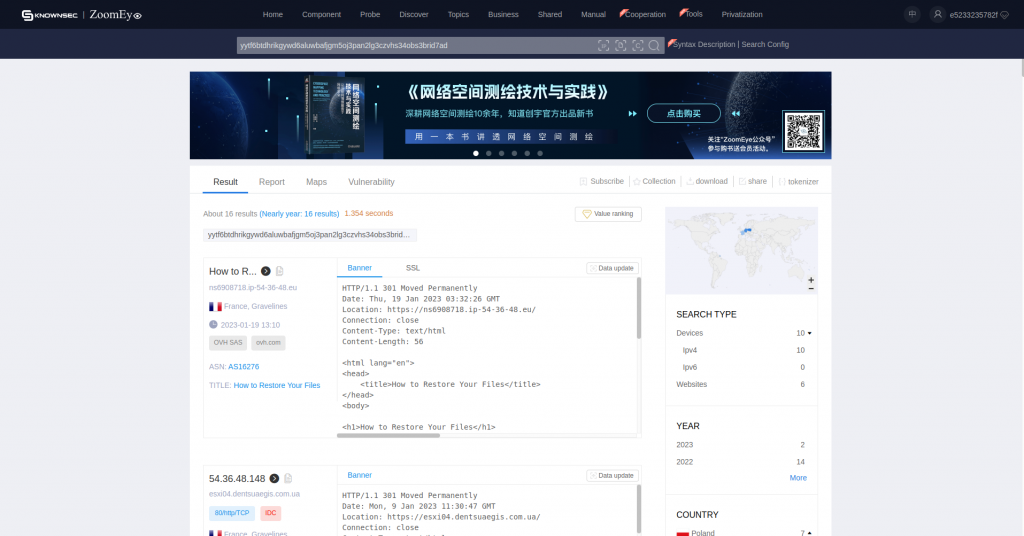This screenshot has height=536, width=1024.
Task: Click the forward arrows on the banner
Action: click(x=632, y=114)
